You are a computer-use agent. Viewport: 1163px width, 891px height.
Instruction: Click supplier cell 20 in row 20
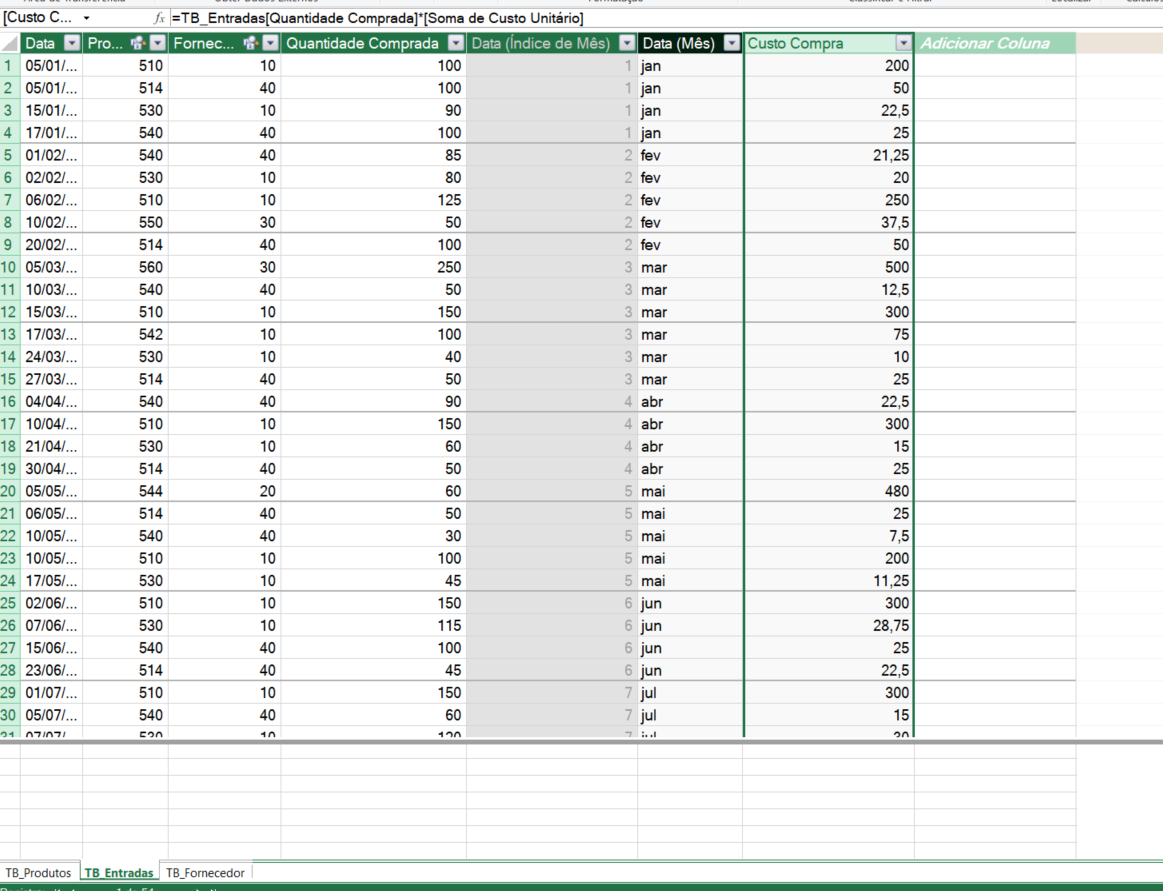[225, 491]
